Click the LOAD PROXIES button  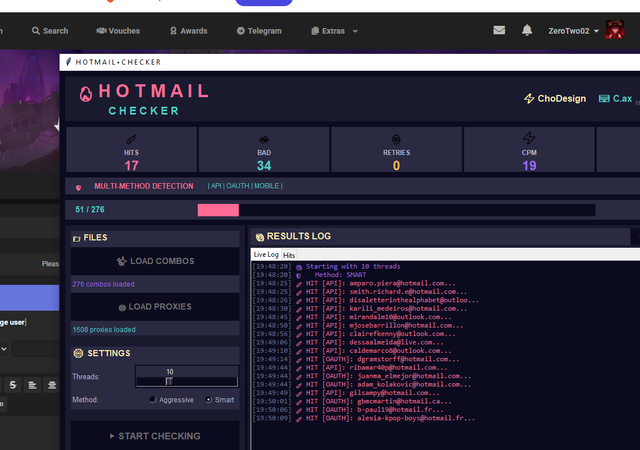pyautogui.click(x=155, y=307)
